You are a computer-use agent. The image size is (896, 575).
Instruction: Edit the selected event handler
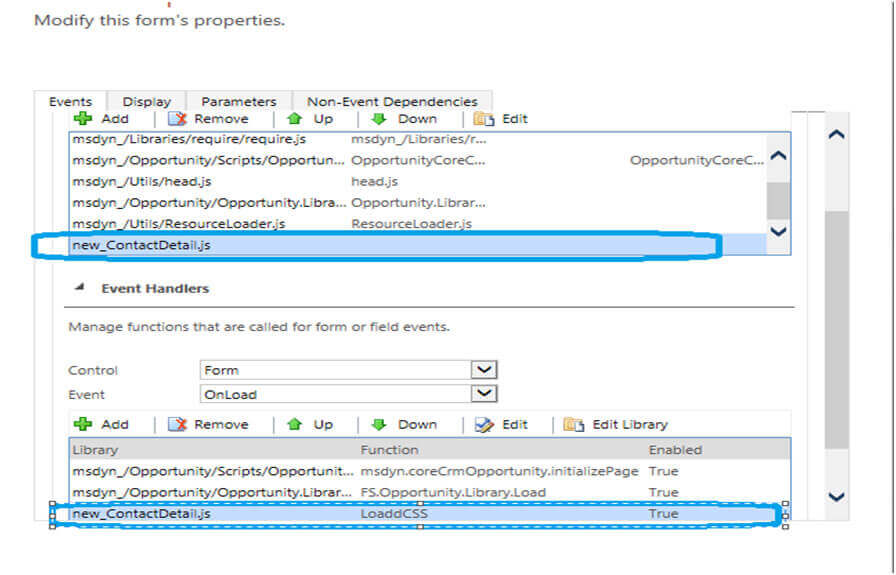[484, 424]
